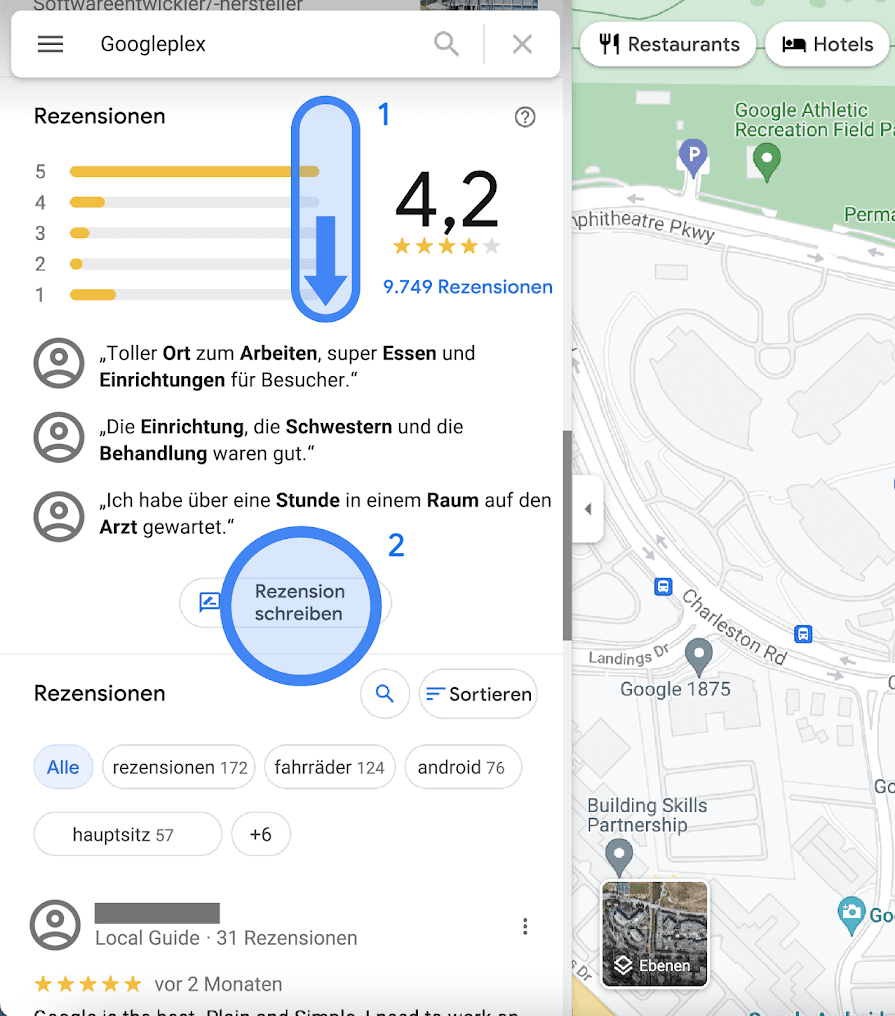Click Google Athletic Recreation Field green pin
Image resolution: width=895 pixels, height=1016 pixels.
[x=767, y=161]
